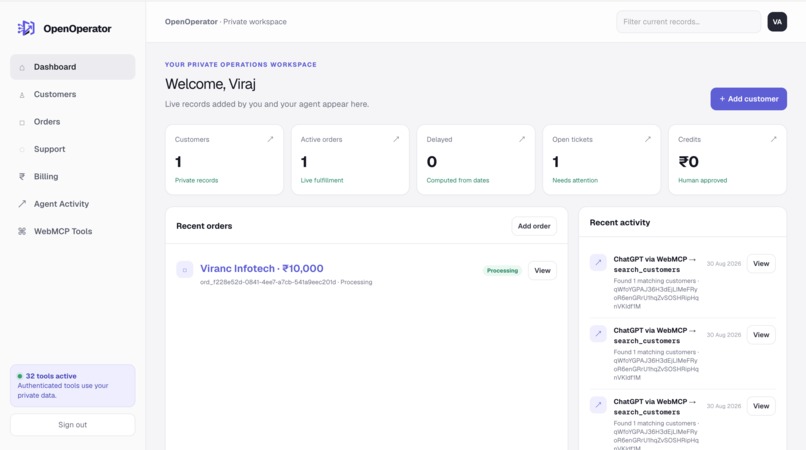Screen dimensions: 806x450
Task: Click the Support circle icon in sidebar
Action: pos(22,150)
